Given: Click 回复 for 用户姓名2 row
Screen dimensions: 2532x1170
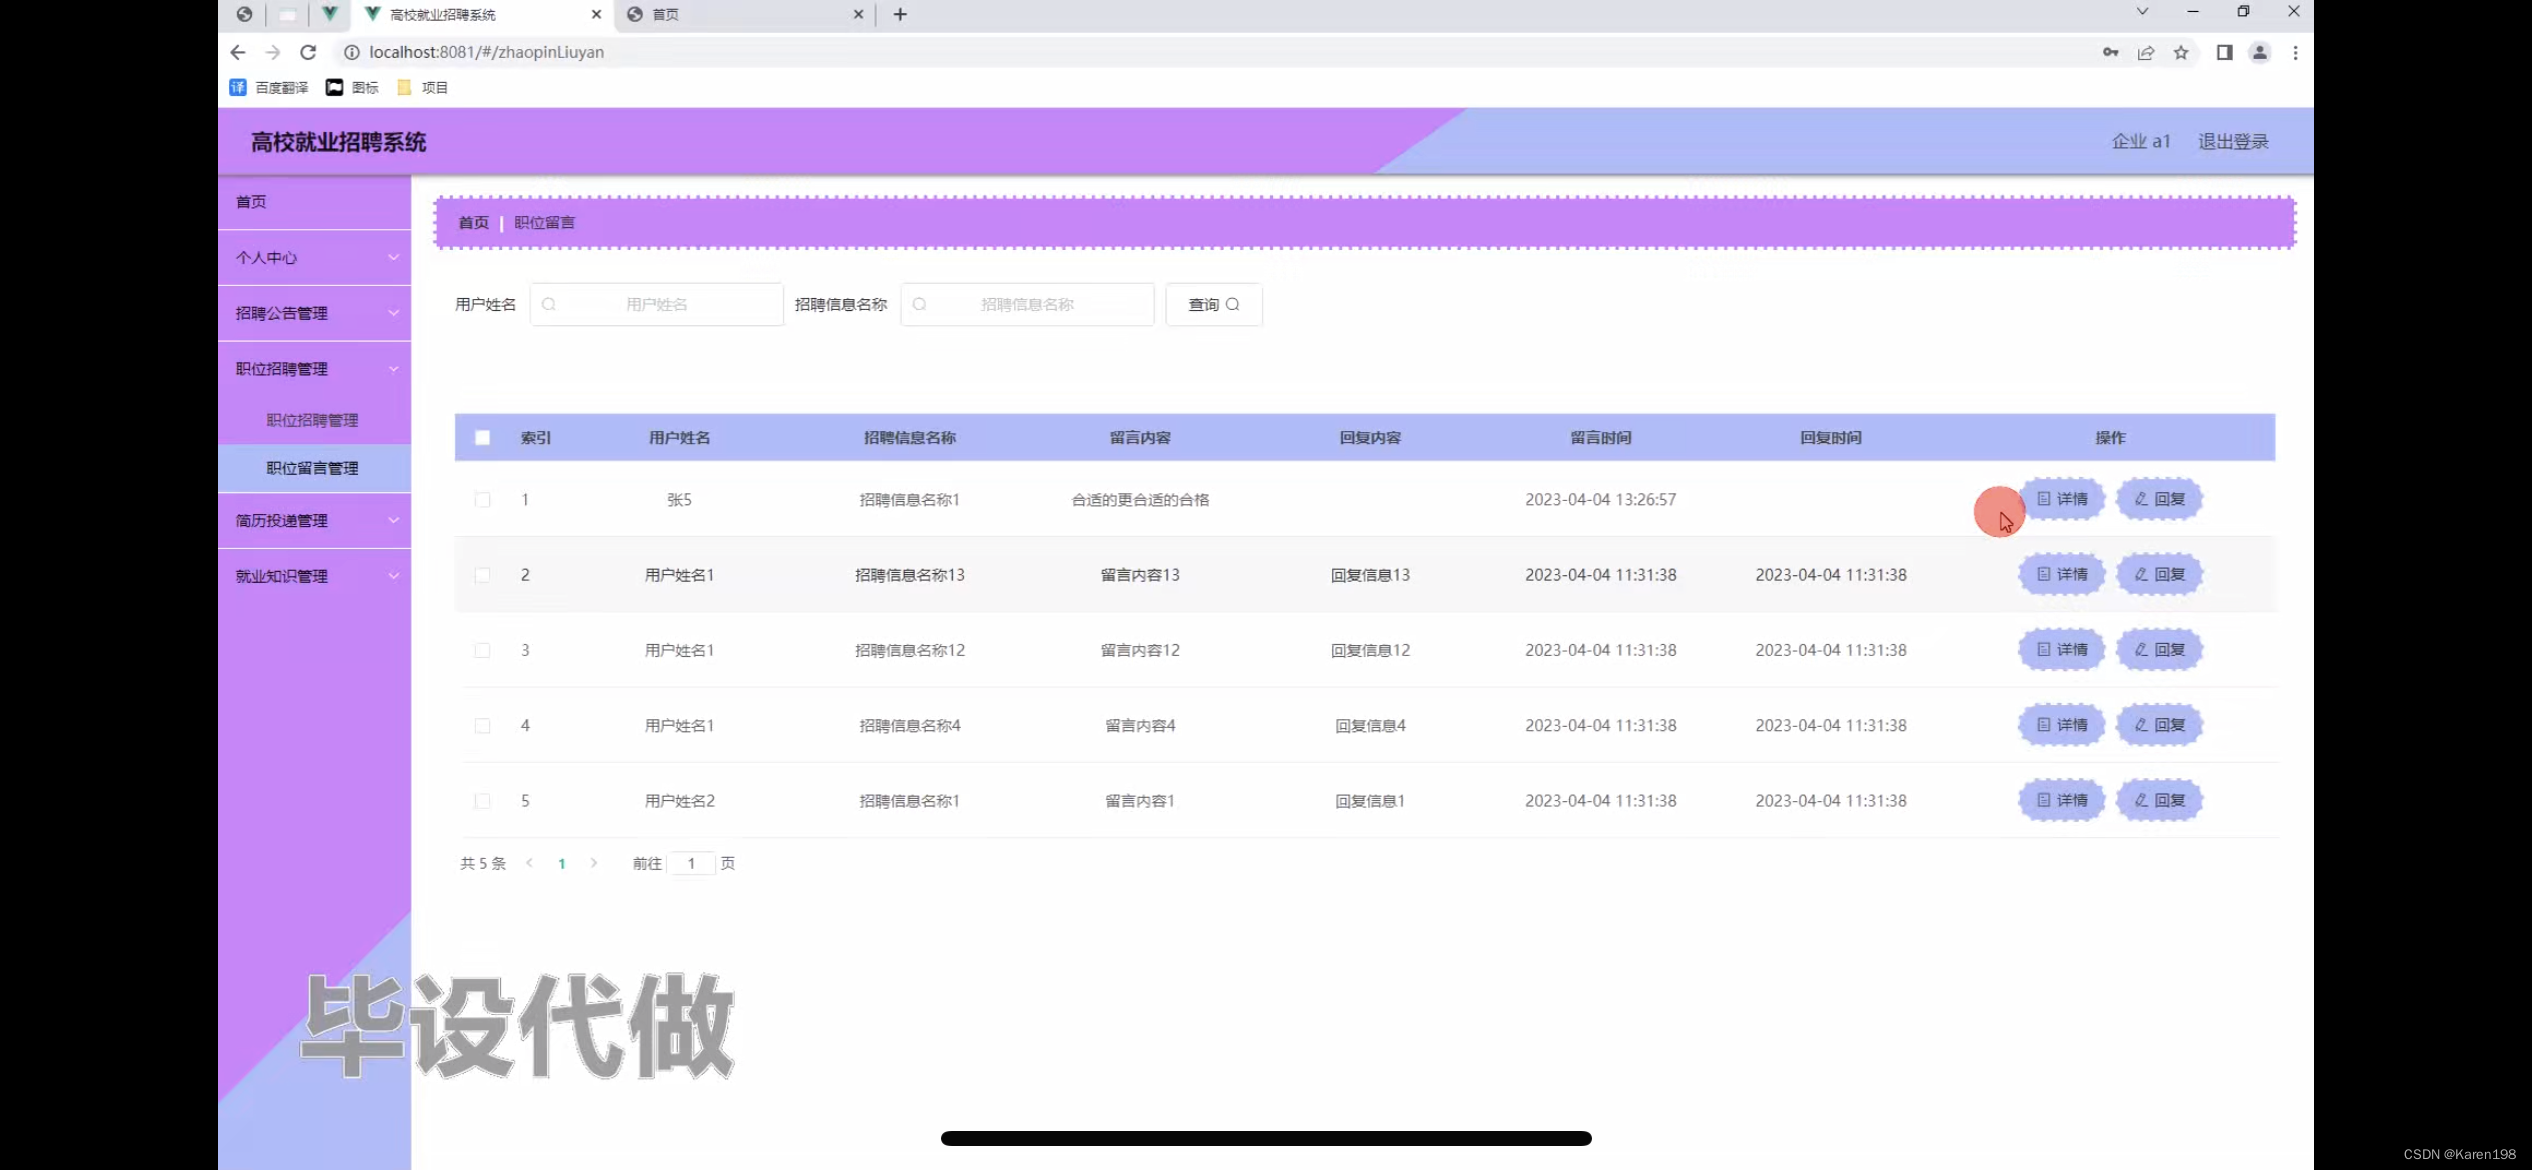Looking at the screenshot, I should (2160, 800).
